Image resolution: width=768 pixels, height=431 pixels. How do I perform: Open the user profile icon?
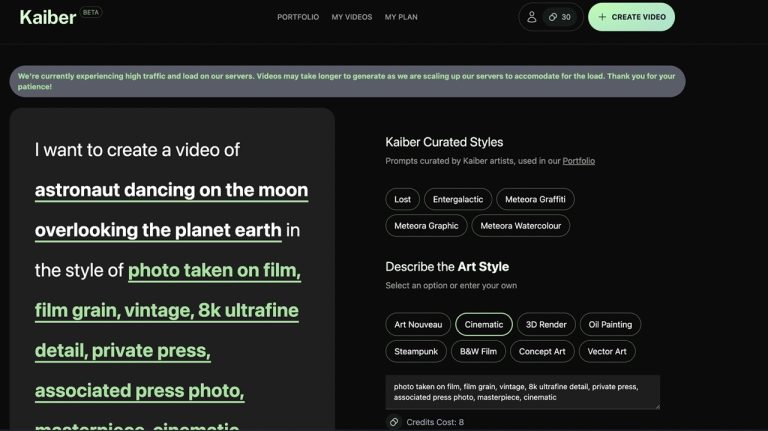point(531,17)
